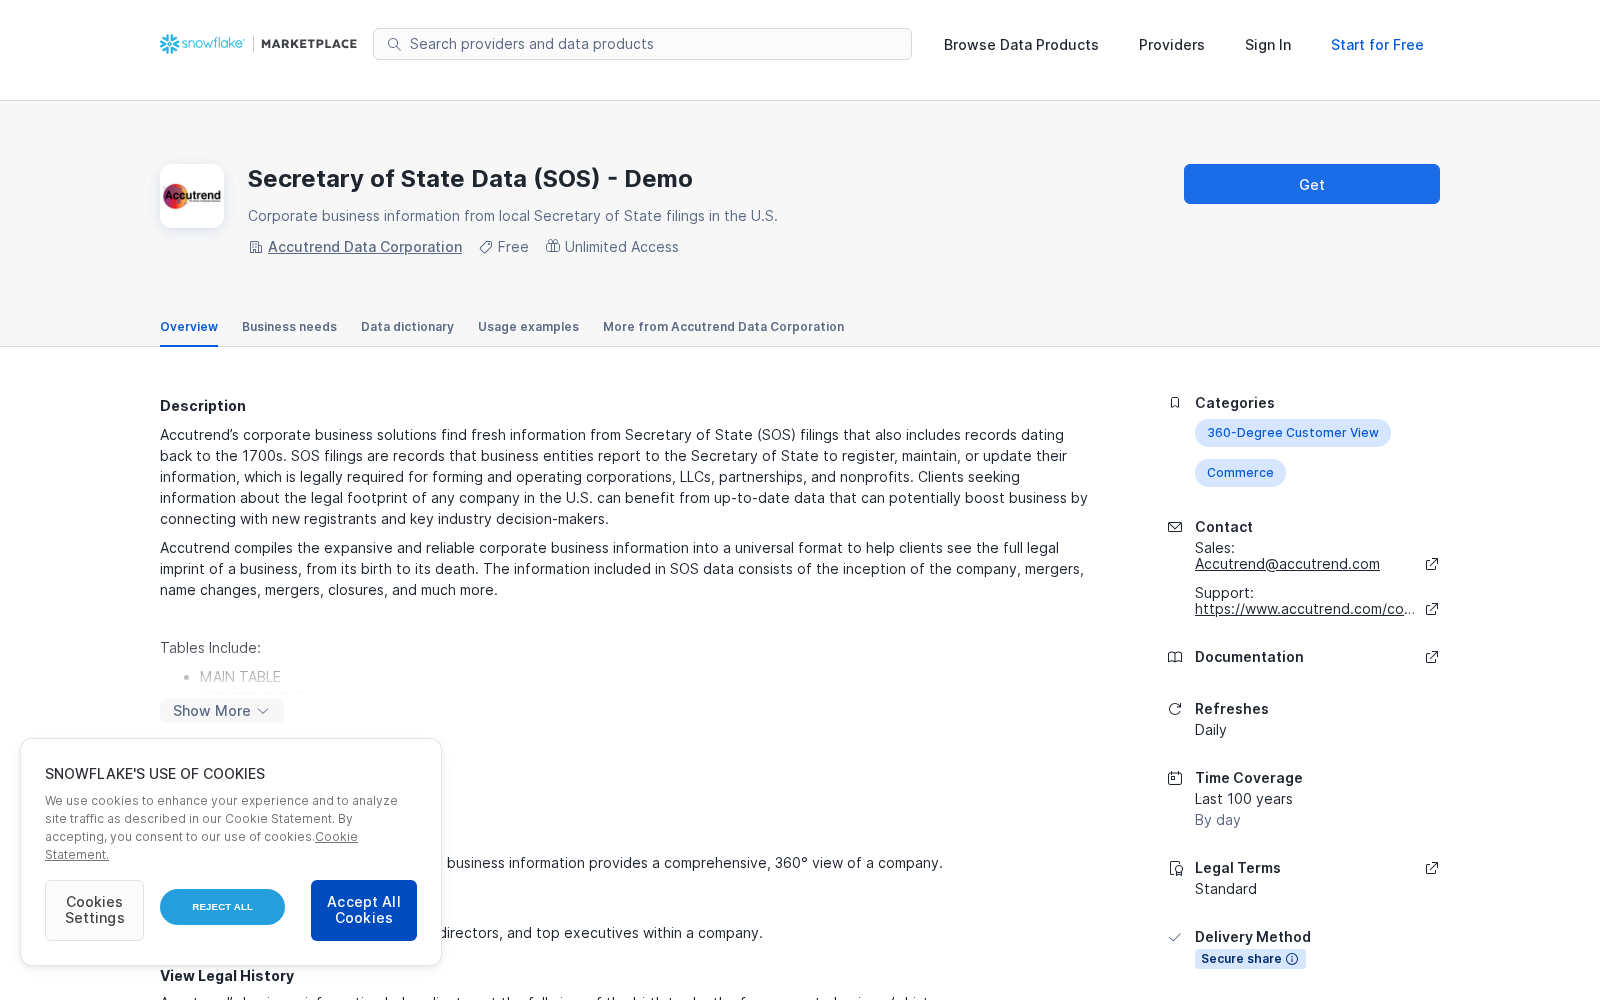The width and height of the screenshot is (1600, 1000).
Task: Open Cookies Settings
Action: [94, 910]
